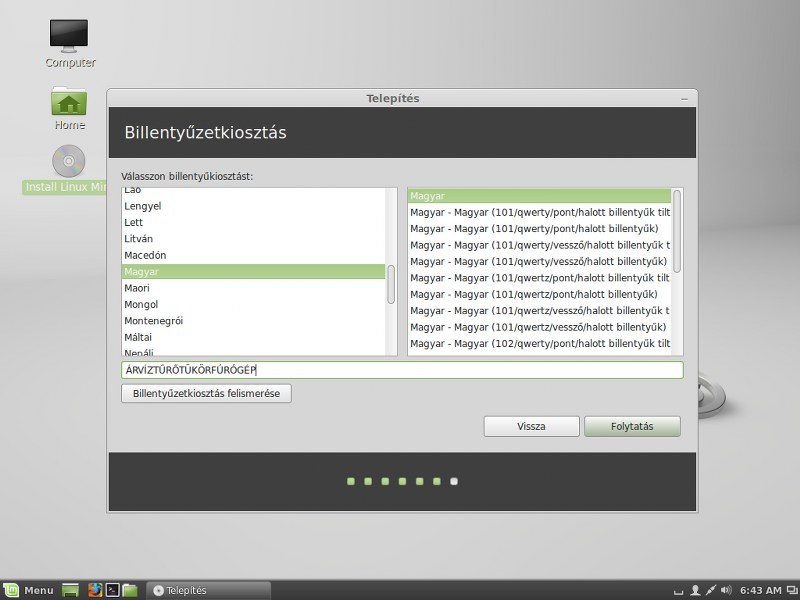Screen dimensions: 800x600
Task: Choose Magyar 101/qwertz/vessző/halott billentyűk variant
Action: [x=539, y=327]
